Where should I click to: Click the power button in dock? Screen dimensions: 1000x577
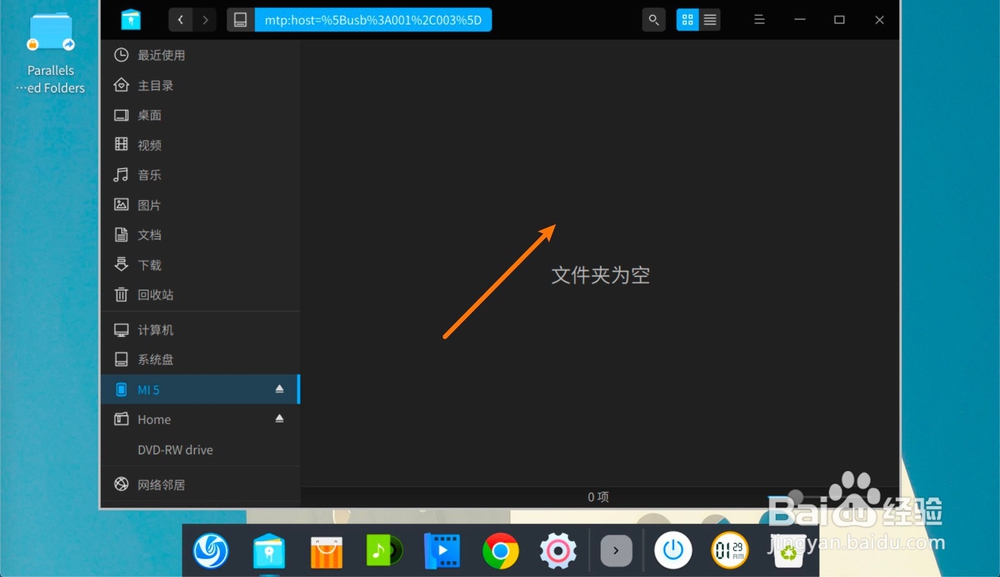(673, 550)
